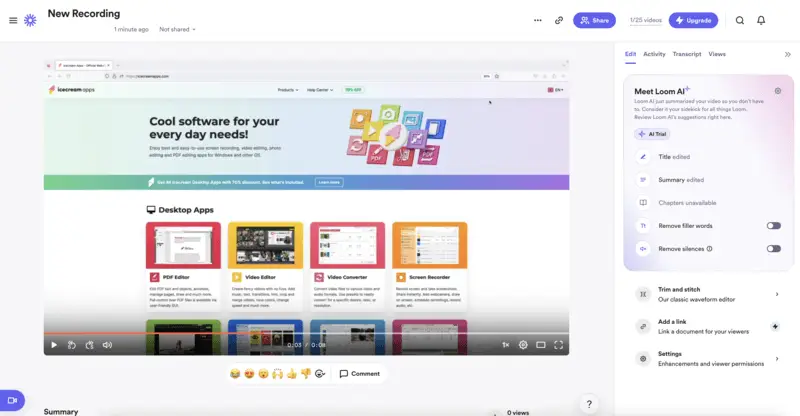Image resolution: width=800 pixels, height=416 pixels.
Task: Open the three-dot more options menu
Action: click(538, 20)
